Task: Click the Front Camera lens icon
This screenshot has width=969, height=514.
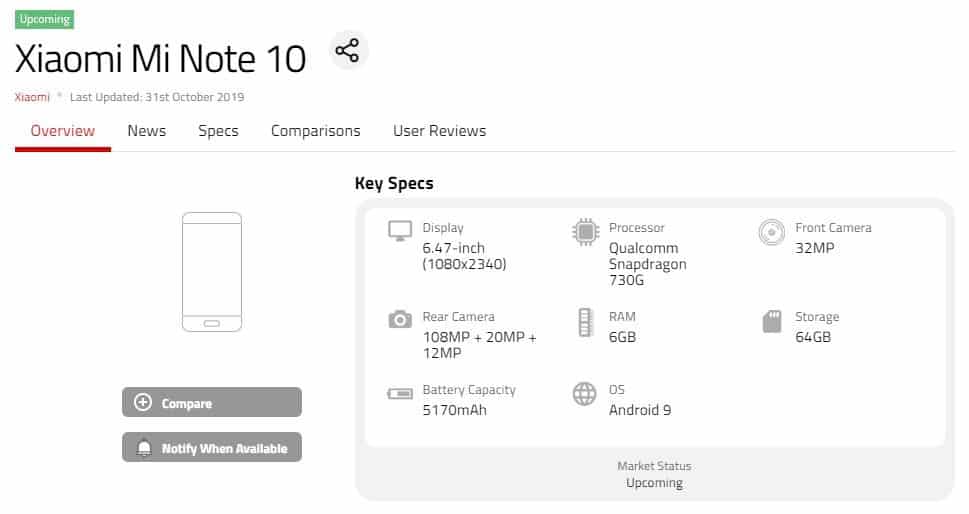Action: click(771, 232)
